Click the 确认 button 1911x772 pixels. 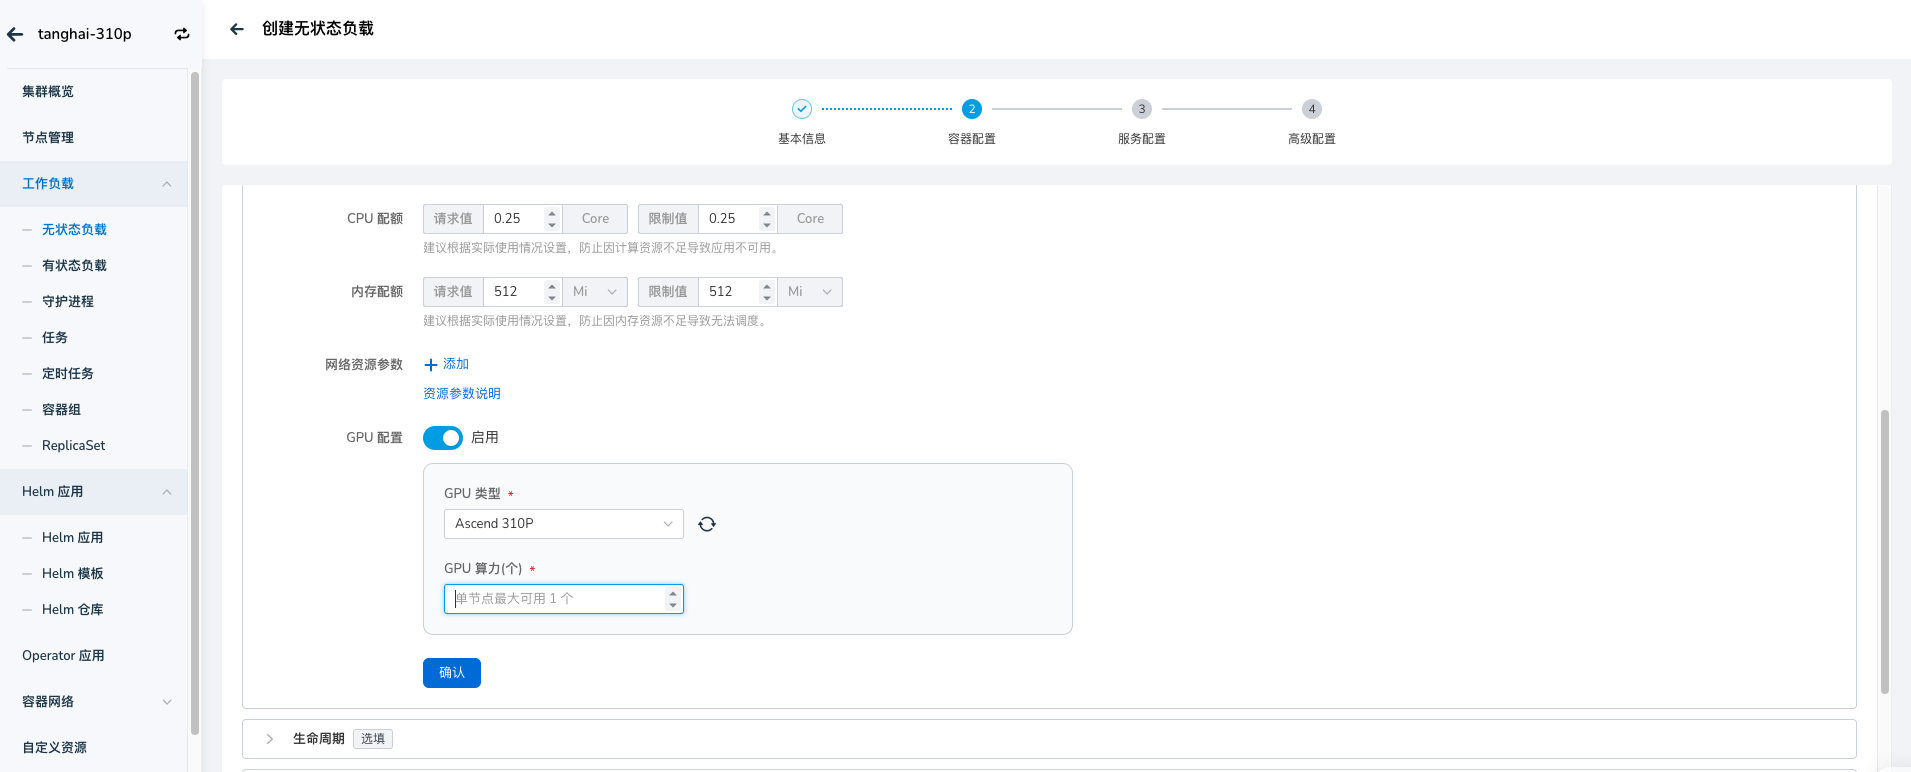(x=451, y=673)
